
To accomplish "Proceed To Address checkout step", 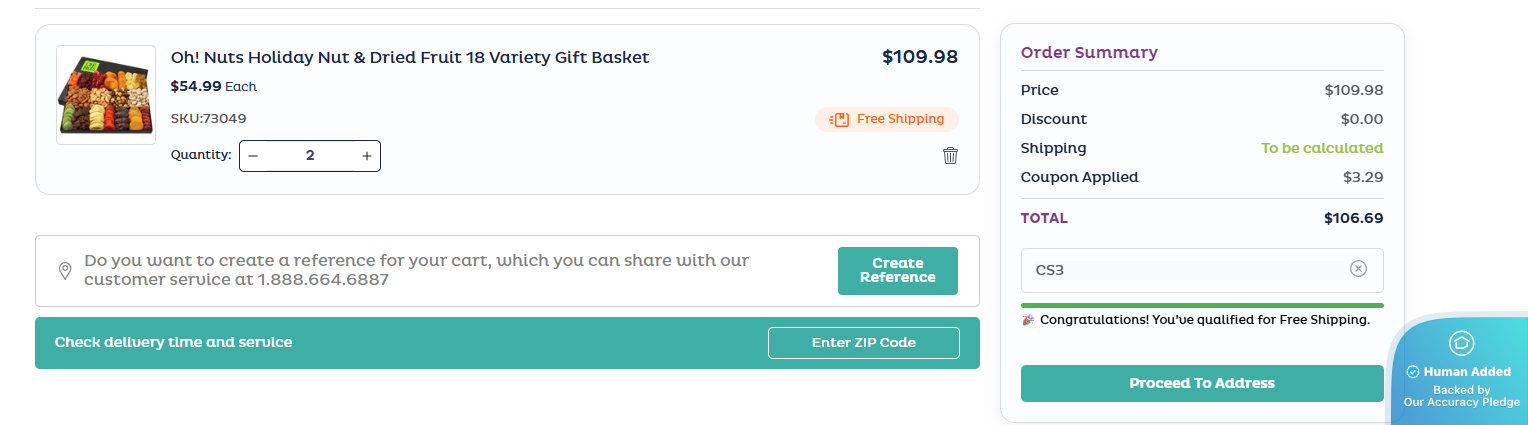I will point(1201,383).
